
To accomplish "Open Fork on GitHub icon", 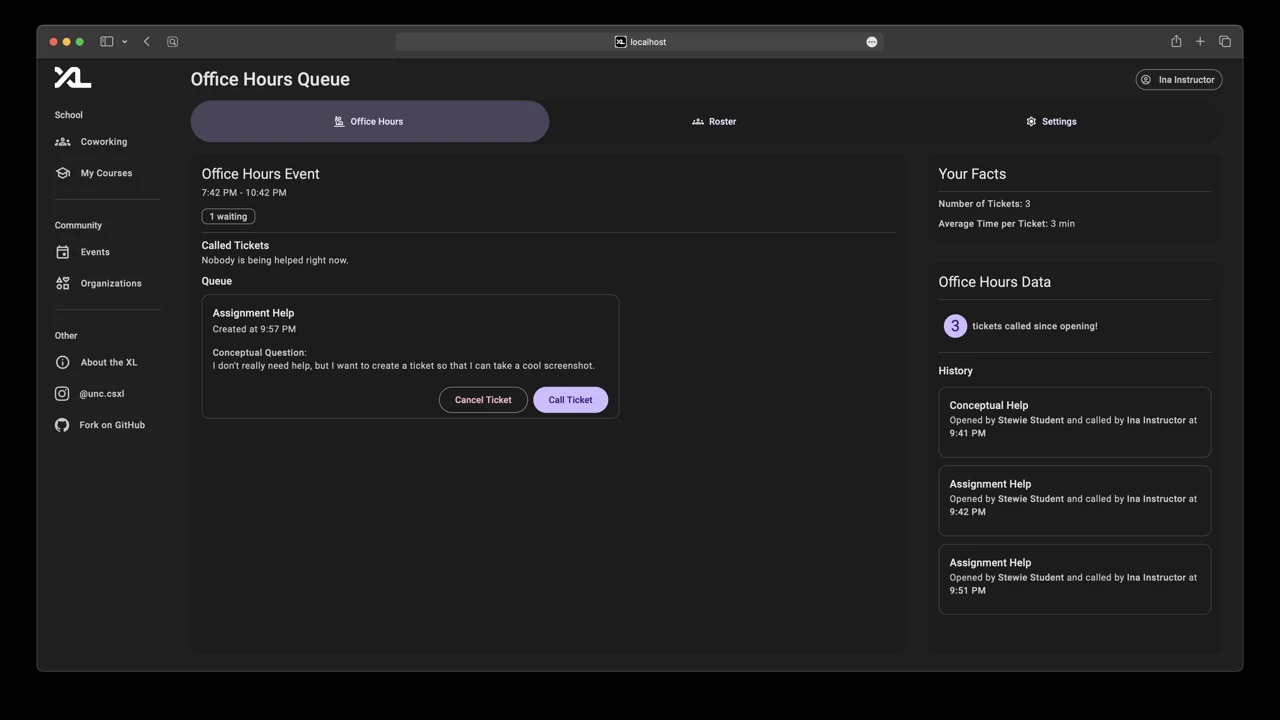I will click(62, 425).
